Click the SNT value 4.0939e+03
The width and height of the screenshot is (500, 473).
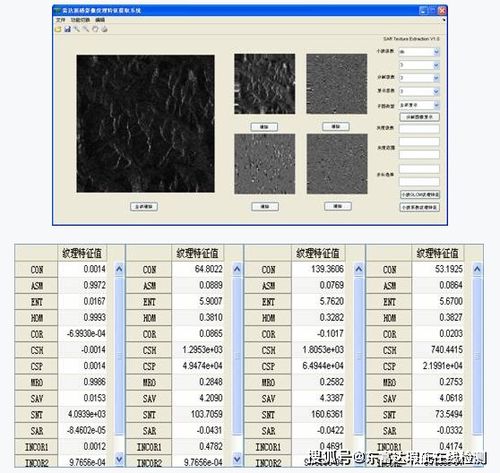(87, 414)
